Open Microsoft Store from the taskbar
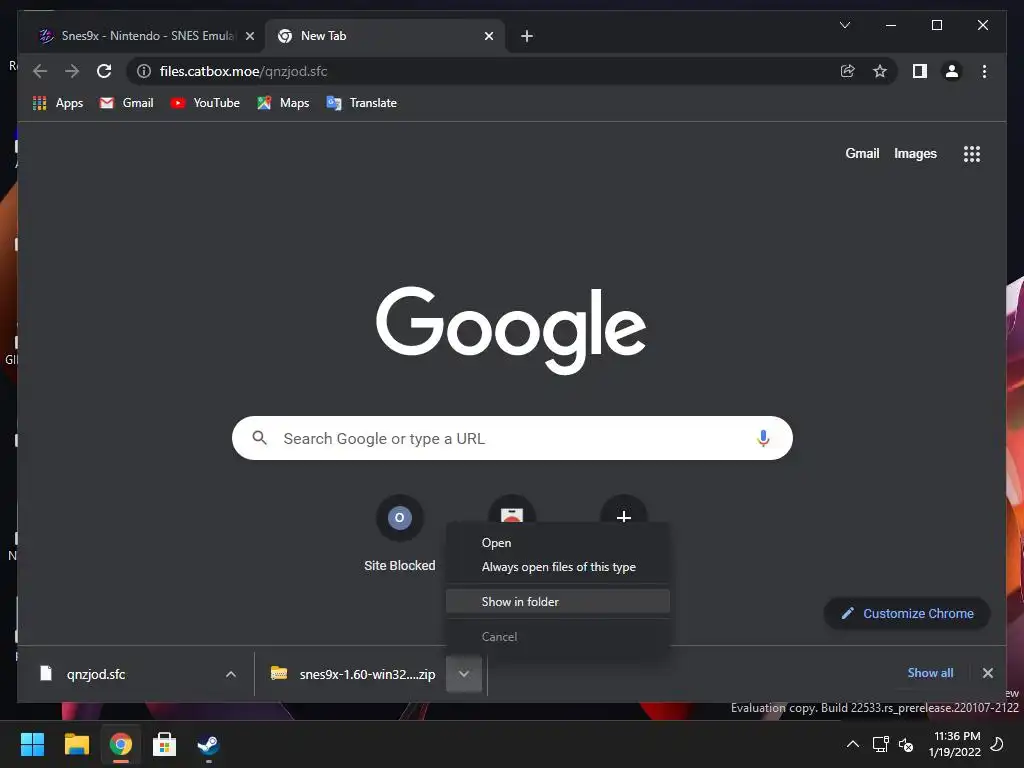The image size is (1024, 768). click(164, 744)
